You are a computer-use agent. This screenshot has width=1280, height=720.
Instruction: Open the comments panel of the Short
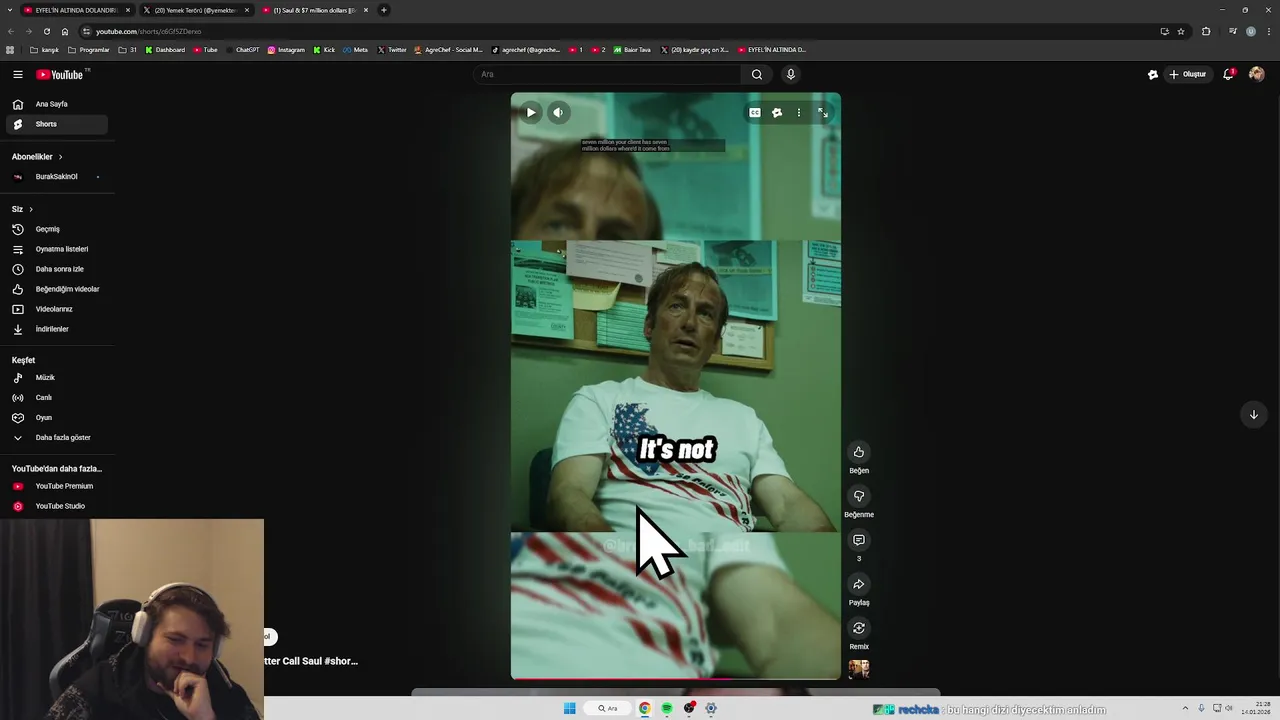859,540
